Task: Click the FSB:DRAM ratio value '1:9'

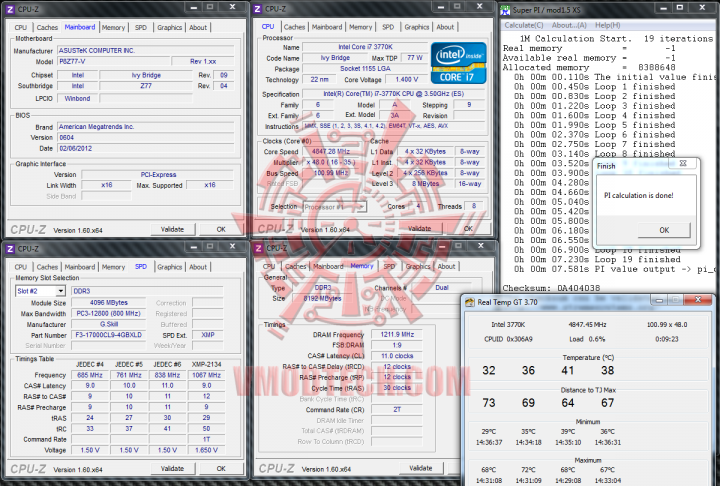Action: pos(397,345)
